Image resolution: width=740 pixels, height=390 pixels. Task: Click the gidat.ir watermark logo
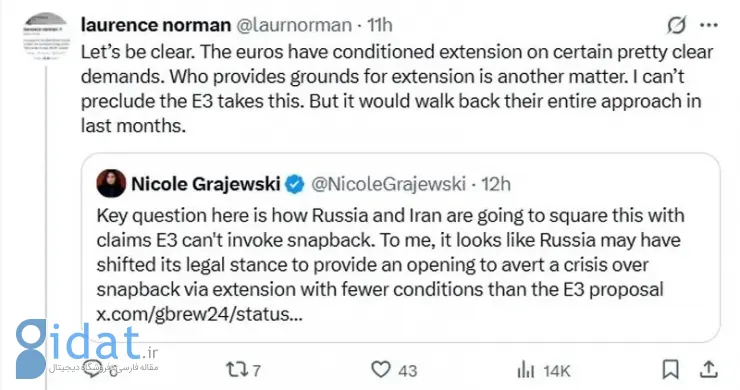coord(86,348)
